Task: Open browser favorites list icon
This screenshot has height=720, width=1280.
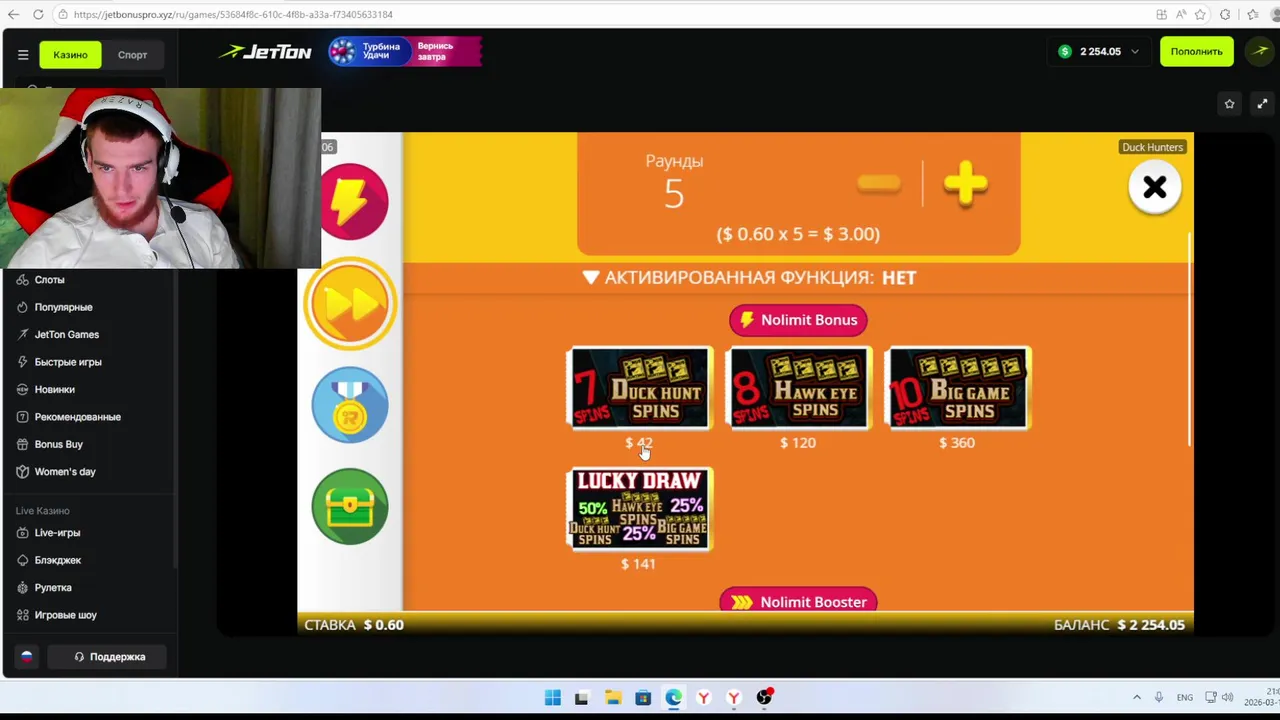Action: 1253,14
